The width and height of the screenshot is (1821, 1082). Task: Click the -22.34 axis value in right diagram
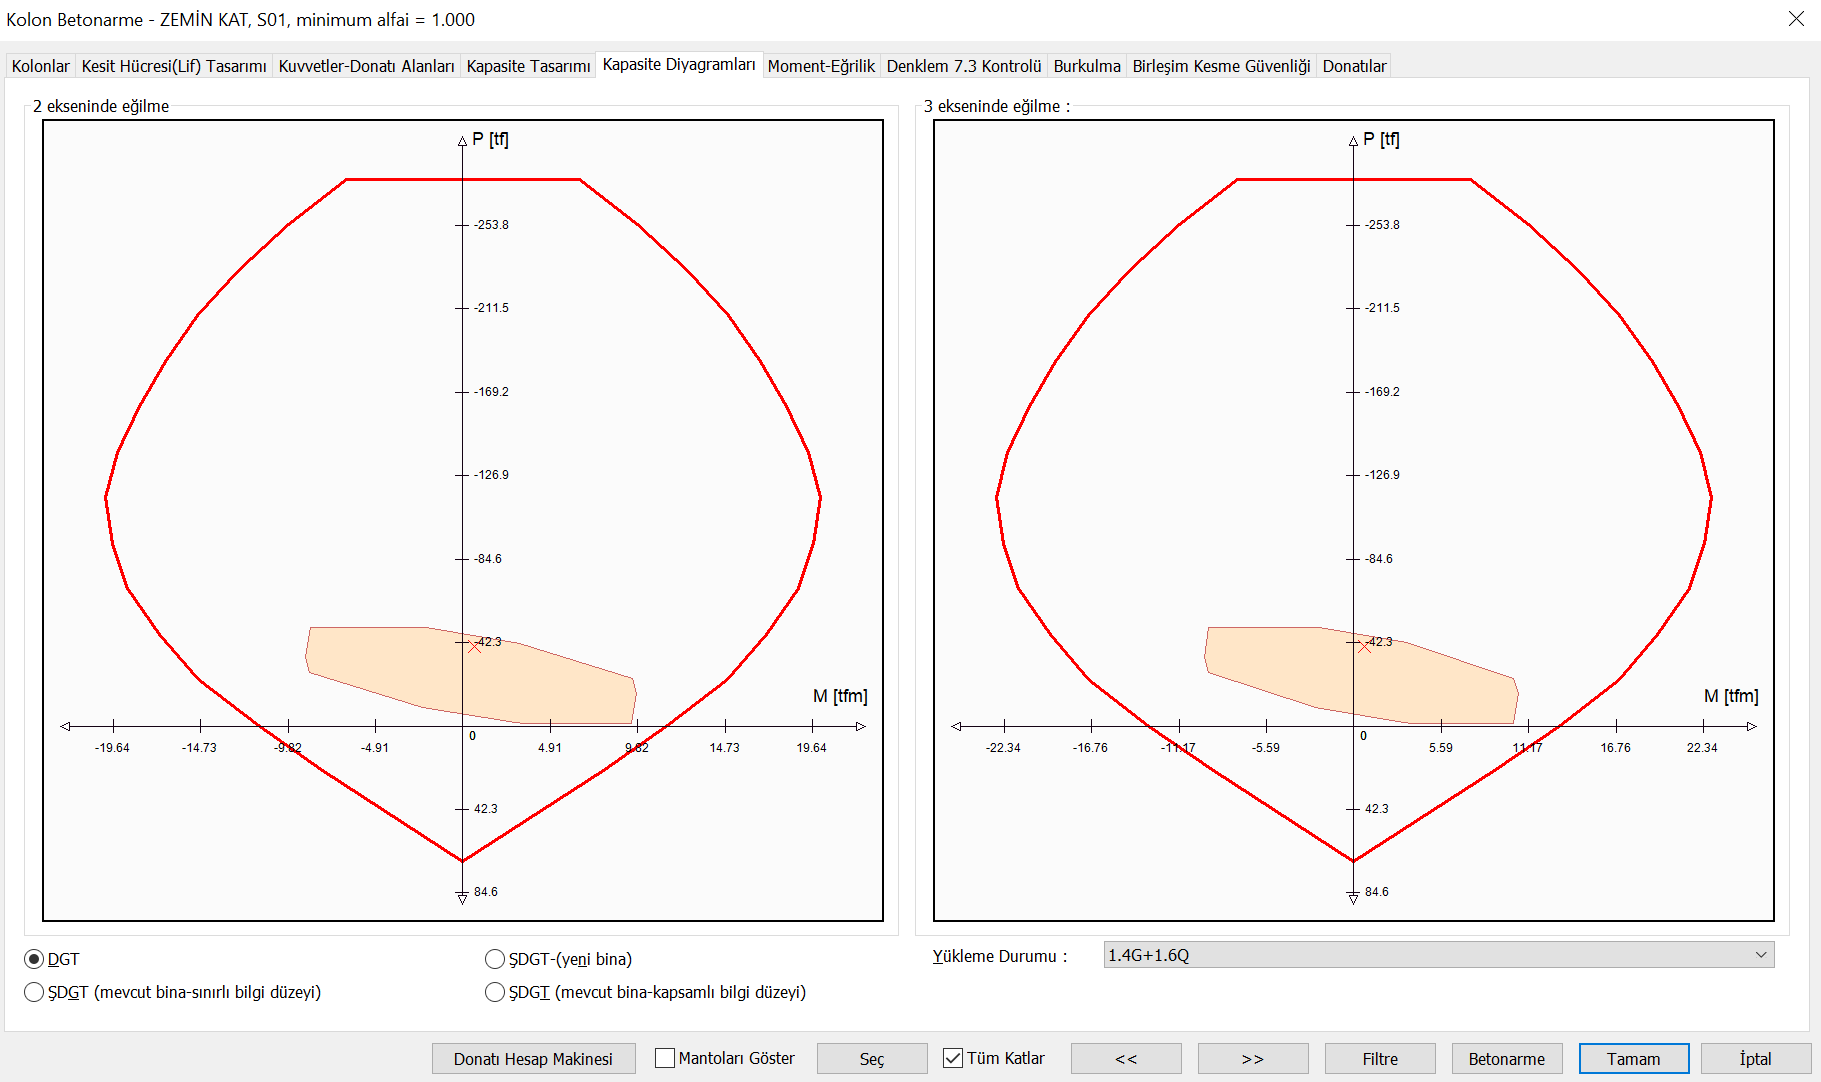click(1003, 748)
